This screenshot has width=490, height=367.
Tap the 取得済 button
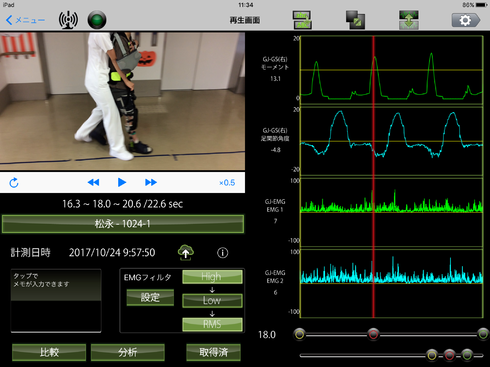(213, 352)
